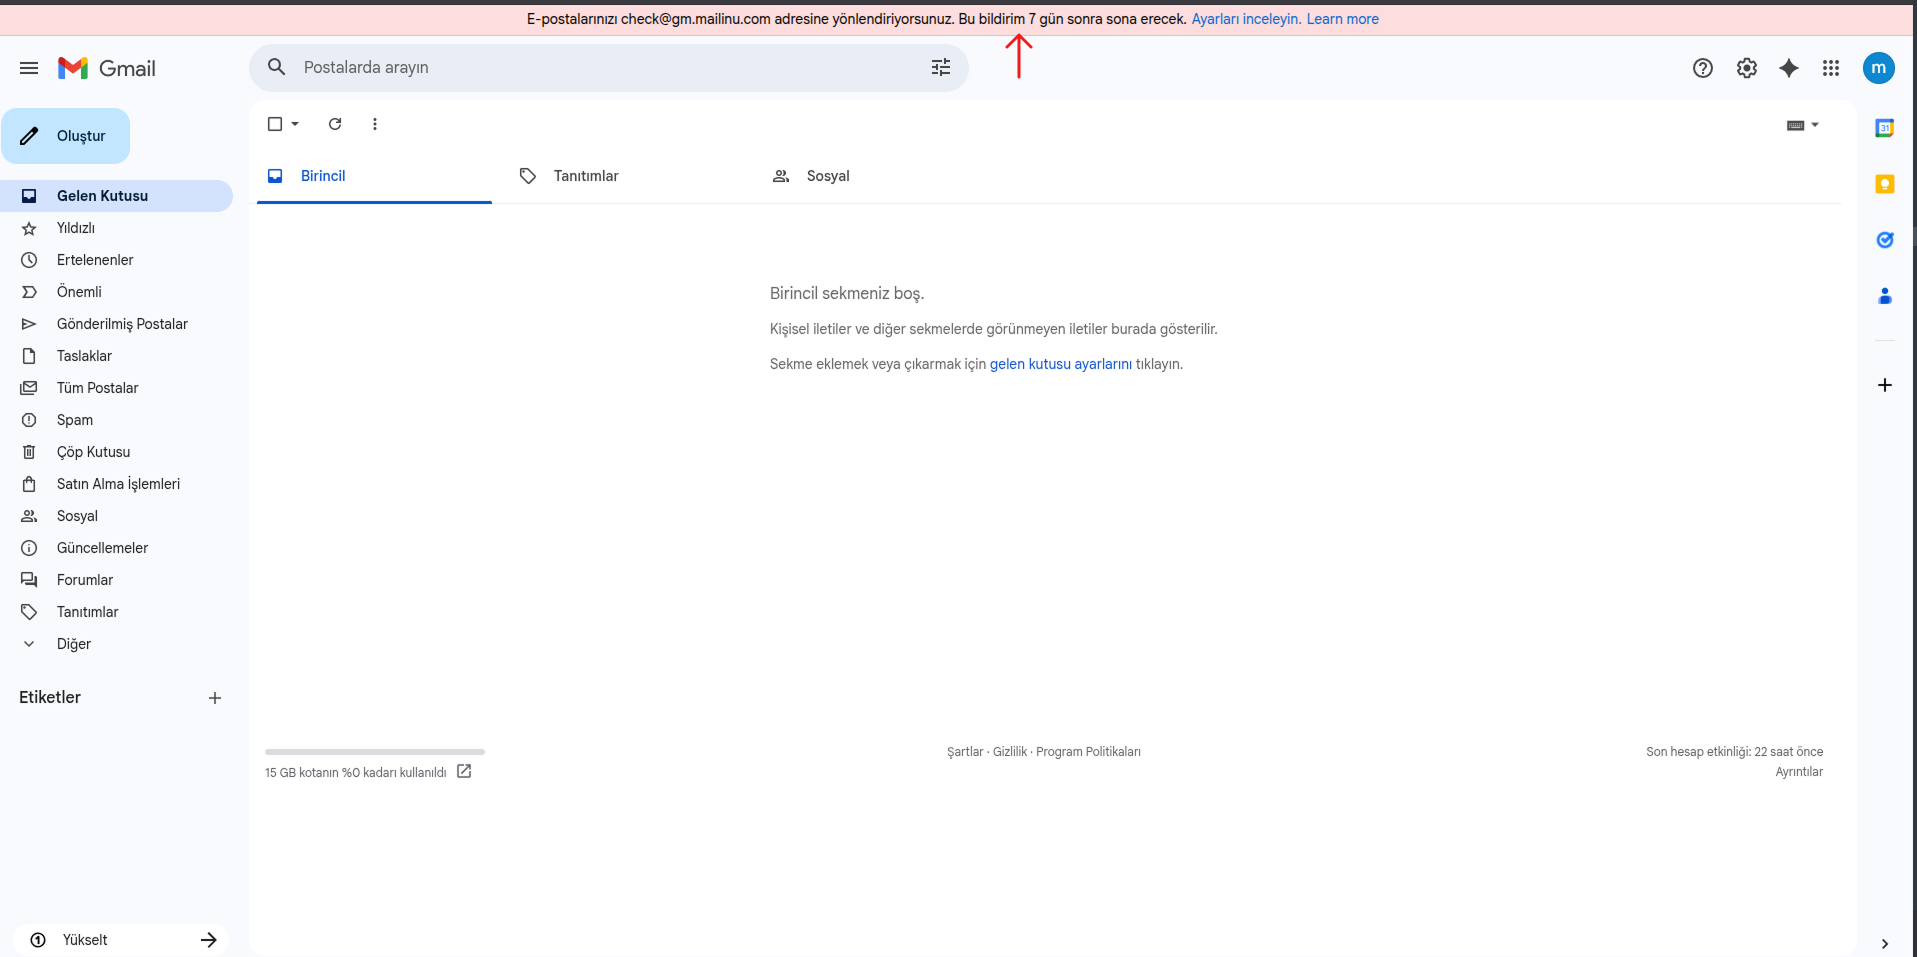The height and width of the screenshot is (957, 1917).
Task: Open Google Keep side panel icon
Action: pos(1885,184)
